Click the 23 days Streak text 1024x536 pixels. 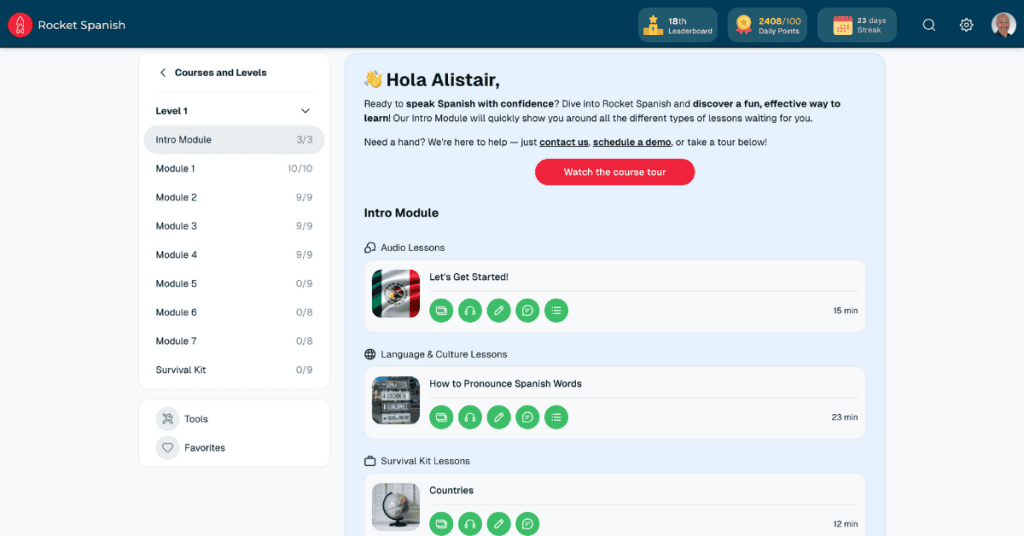click(871, 25)
